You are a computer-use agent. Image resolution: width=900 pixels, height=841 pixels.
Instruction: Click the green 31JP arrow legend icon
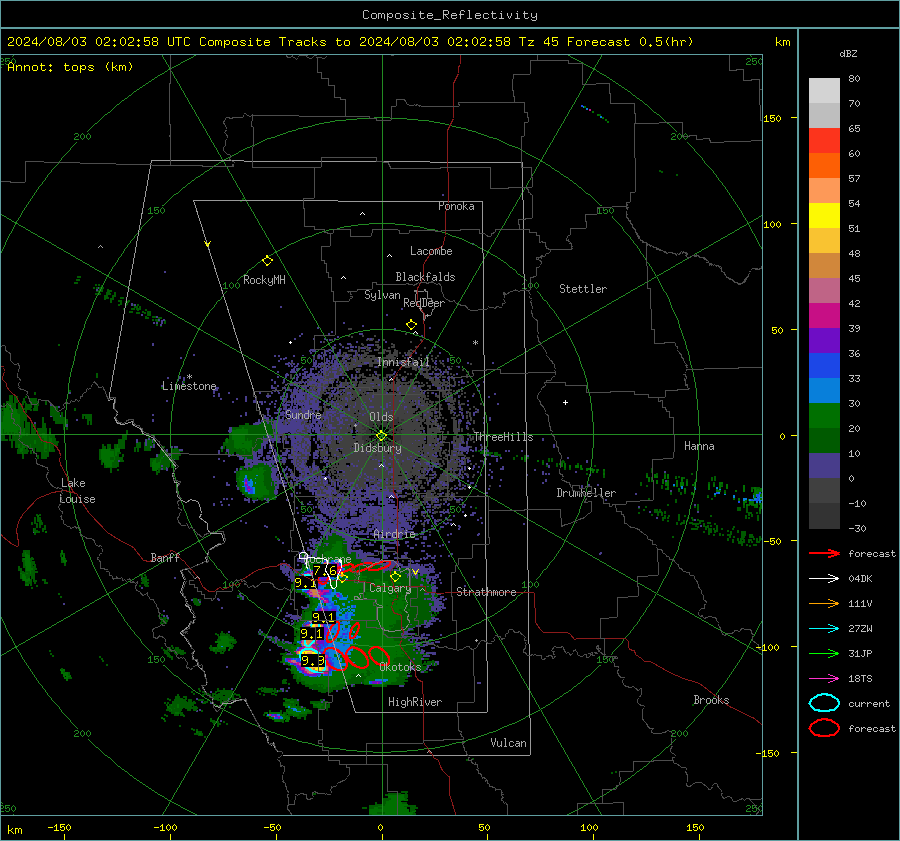(824, 653)
